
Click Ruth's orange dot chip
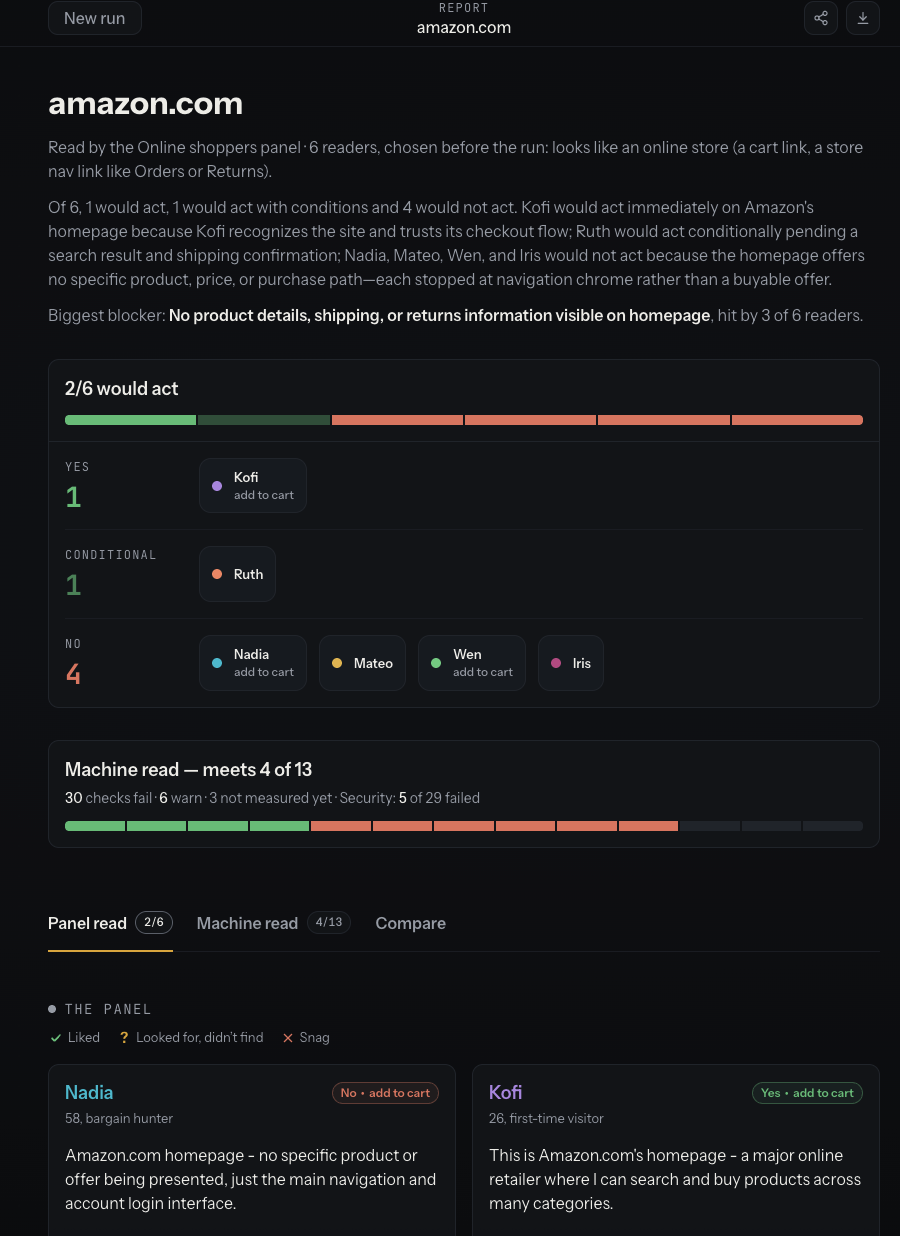click(237, 574)
